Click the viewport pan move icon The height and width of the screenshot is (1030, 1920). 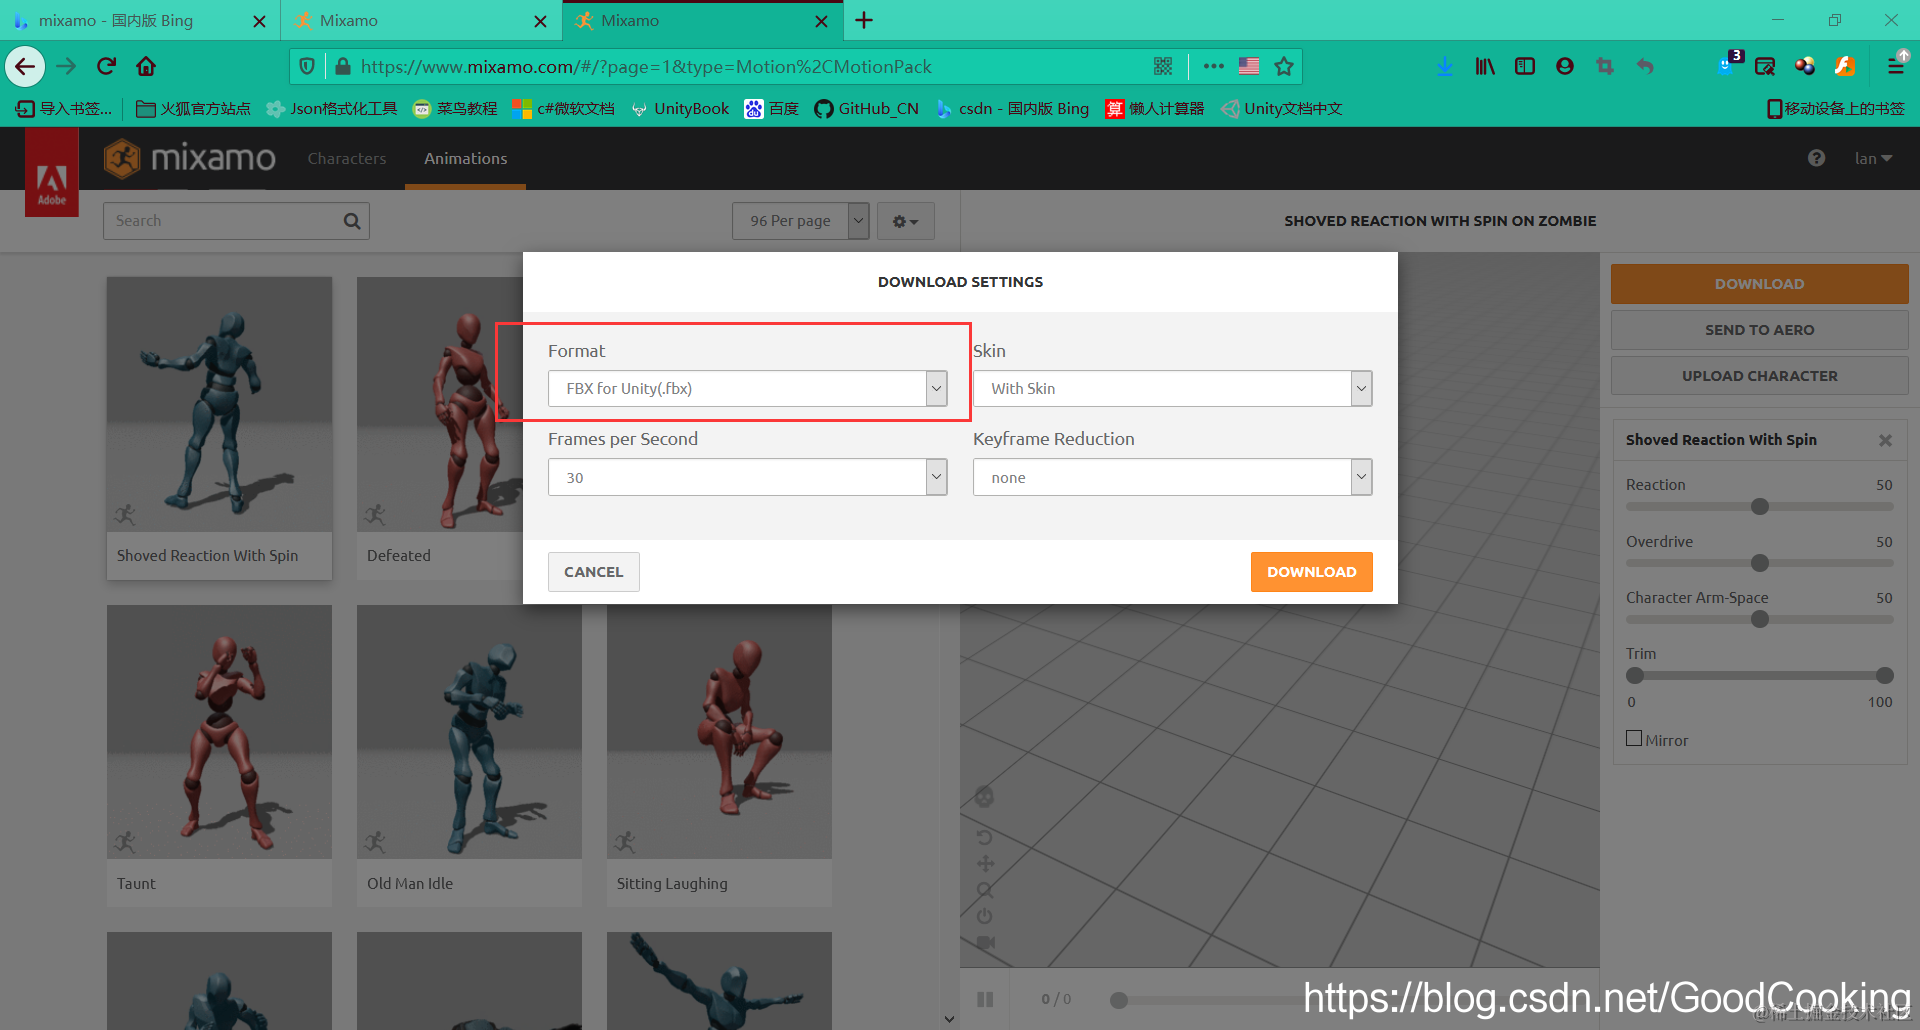coord(985,863)
